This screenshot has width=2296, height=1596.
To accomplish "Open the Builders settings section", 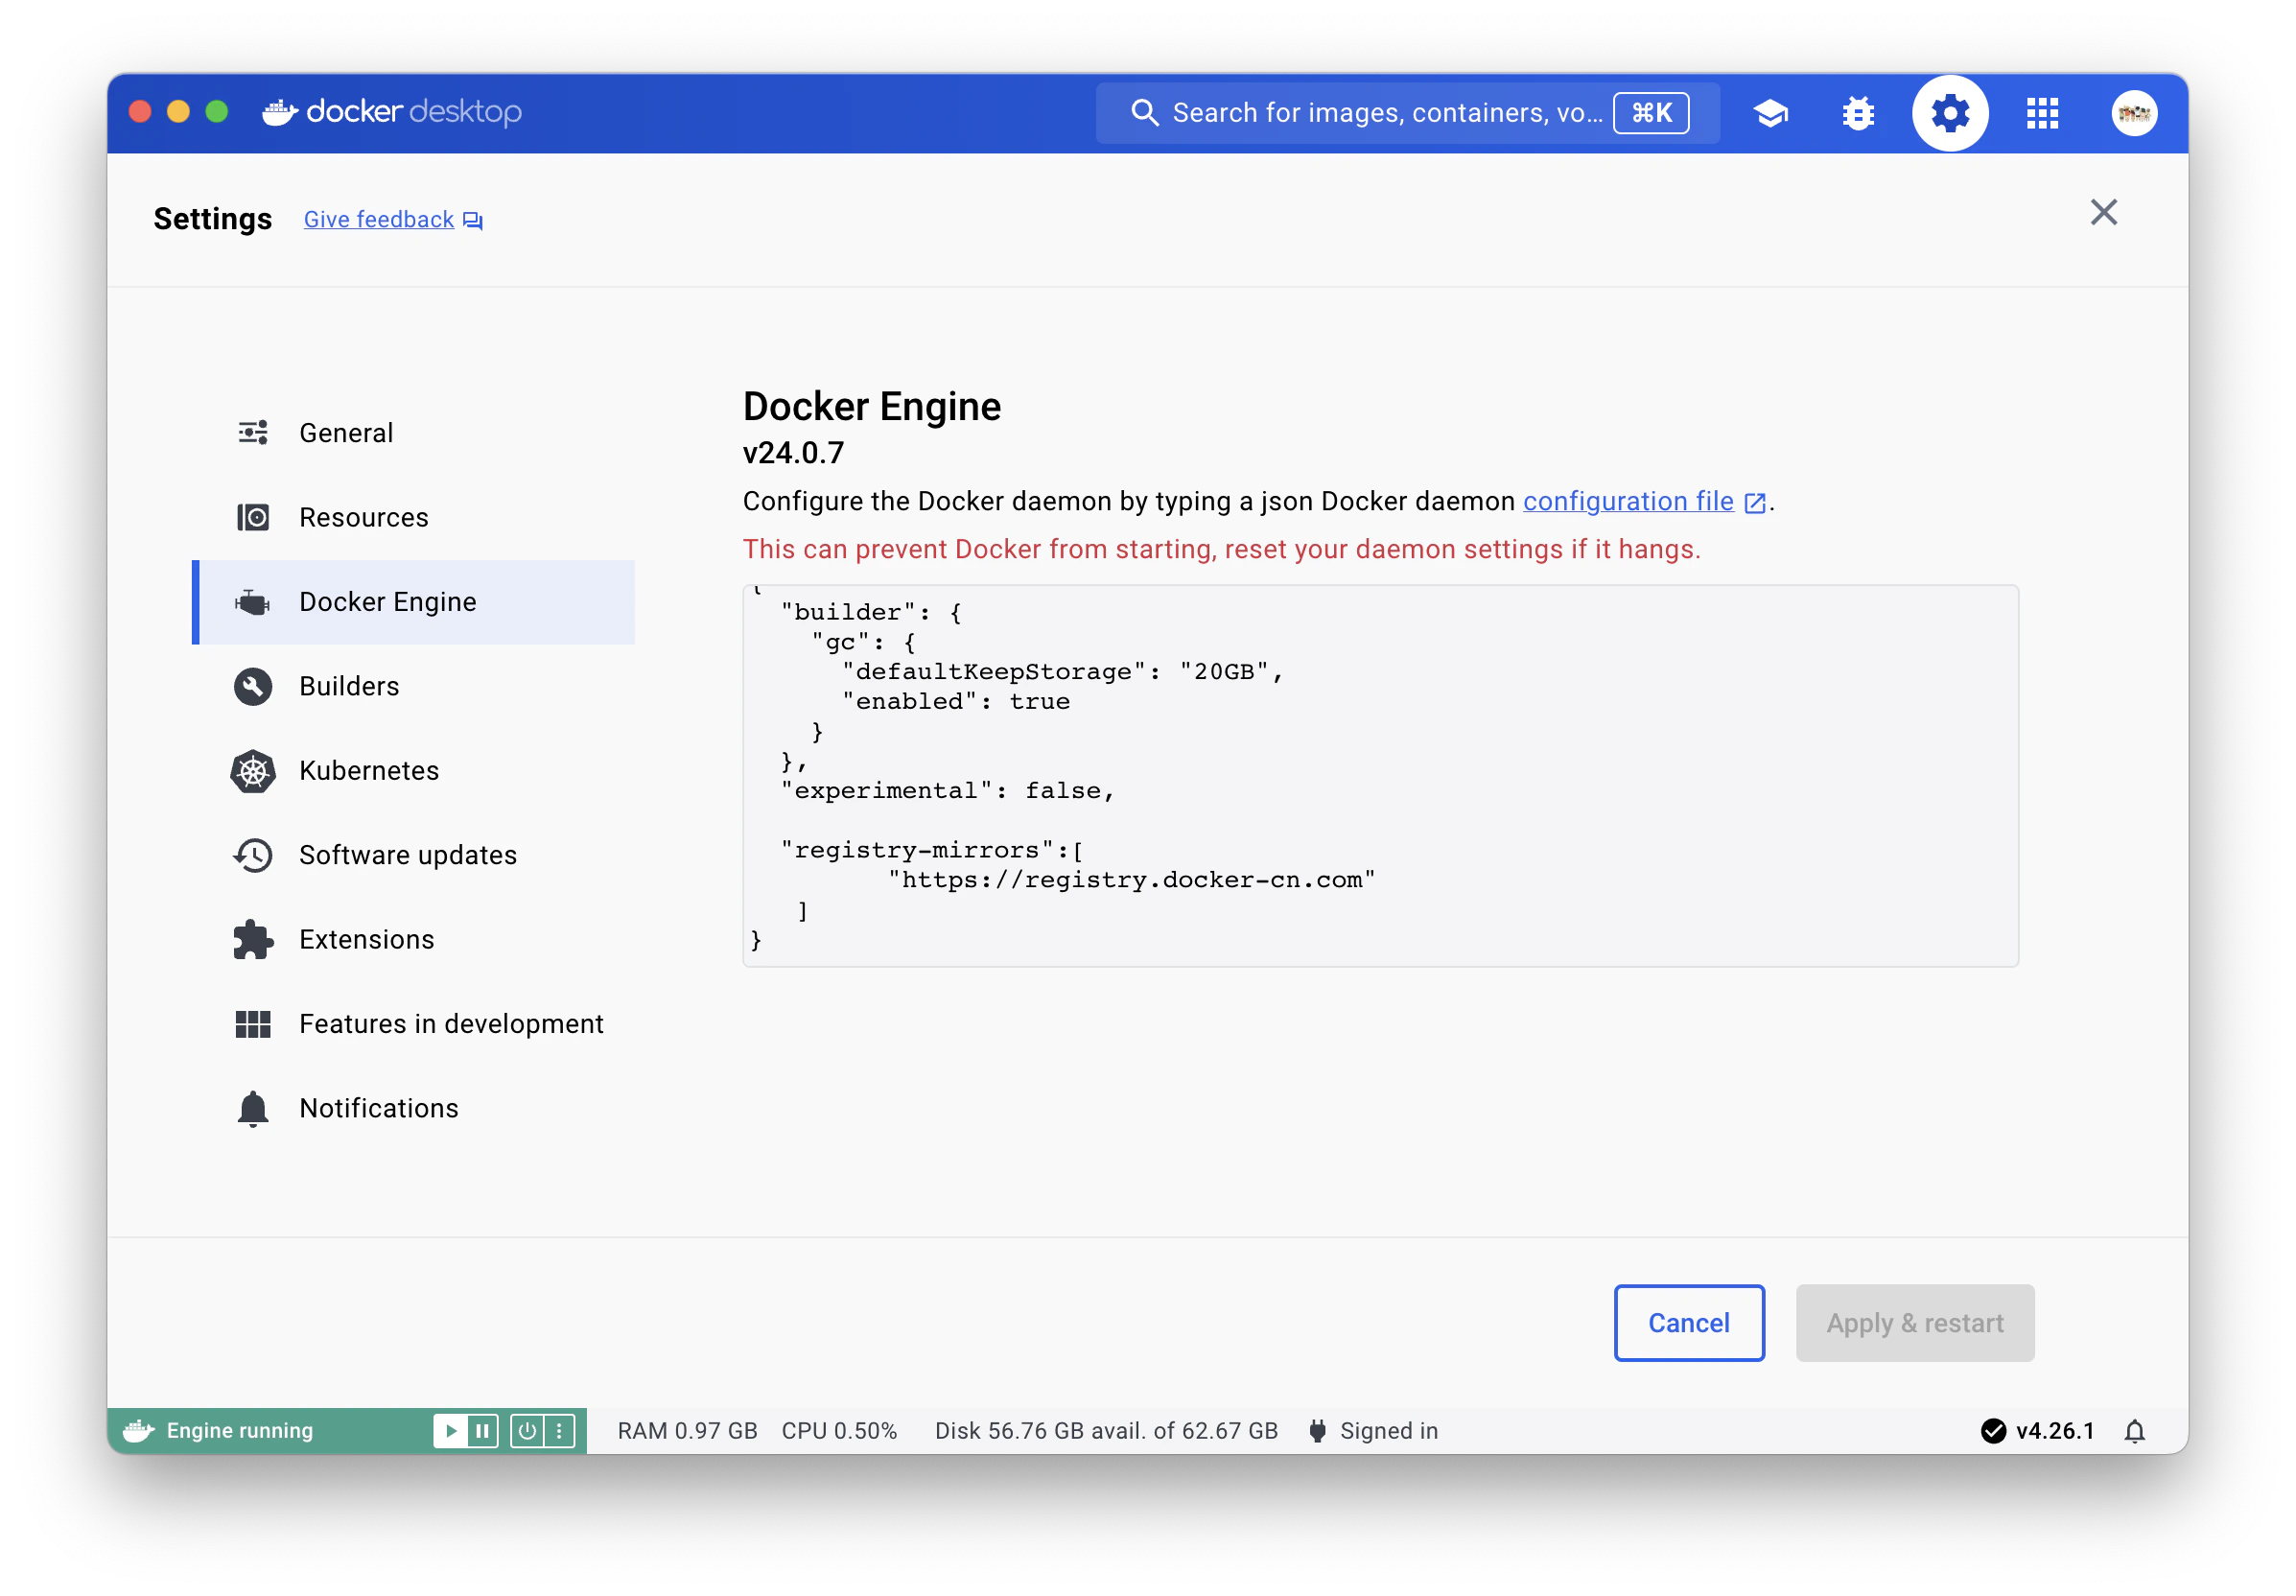I will [349, 686].
